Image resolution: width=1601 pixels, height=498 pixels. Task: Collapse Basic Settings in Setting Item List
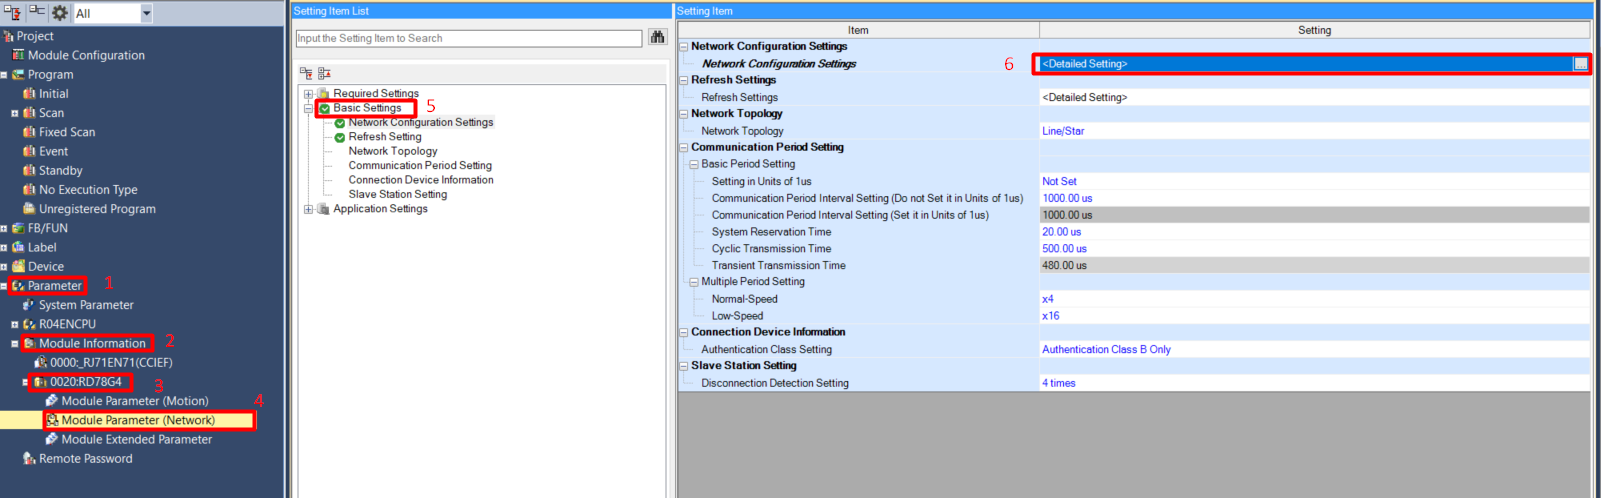point(309,108)
